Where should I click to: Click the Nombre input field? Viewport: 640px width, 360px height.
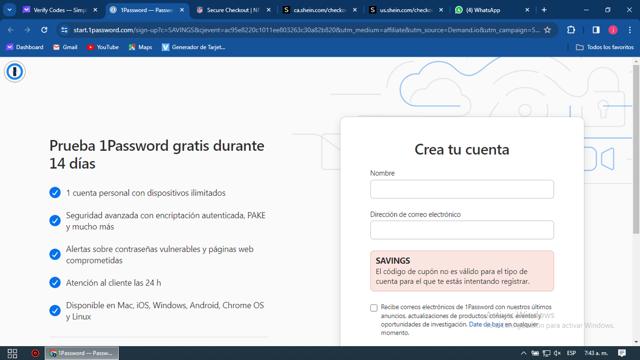(462, 189)
